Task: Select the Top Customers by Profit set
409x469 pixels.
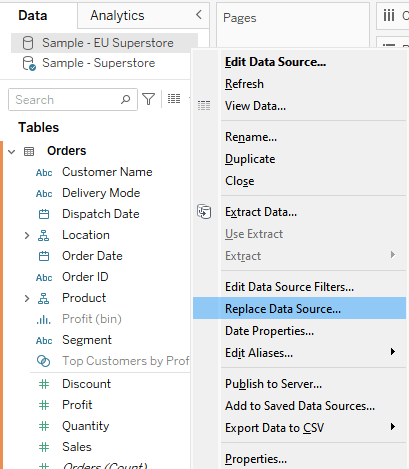Action: (x=126, y=361)
